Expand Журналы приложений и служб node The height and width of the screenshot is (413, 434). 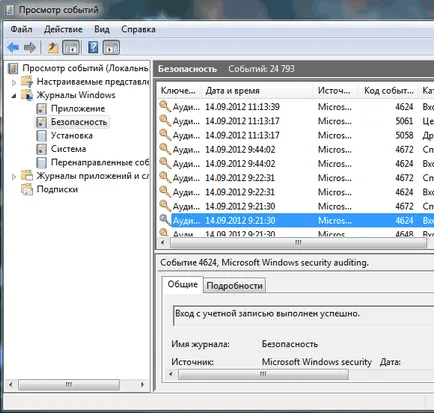14,177
